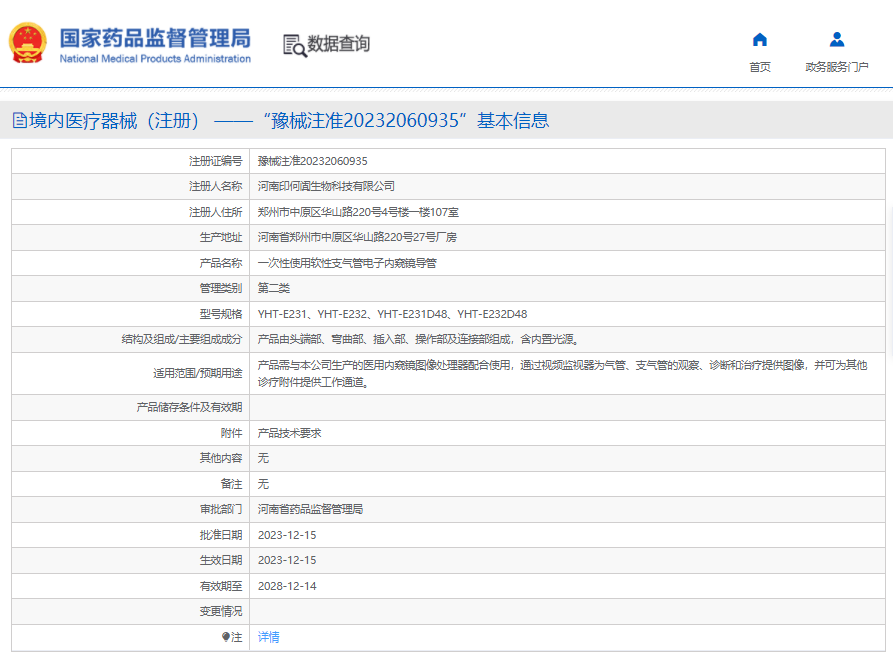
Task: Open 数据查询 text heading
Action: point(339,43)
